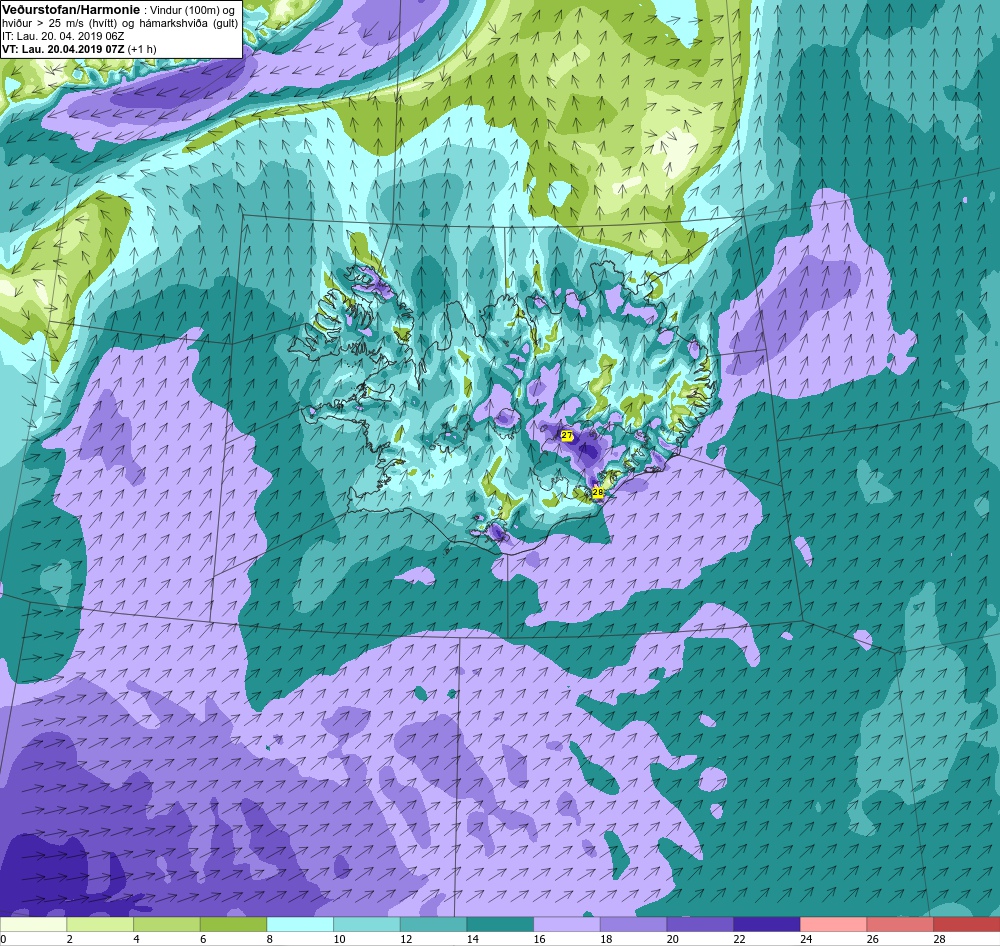Select the olive green 6–8 m/s legend swatch
1000x946 pixels.
(233, 924)
